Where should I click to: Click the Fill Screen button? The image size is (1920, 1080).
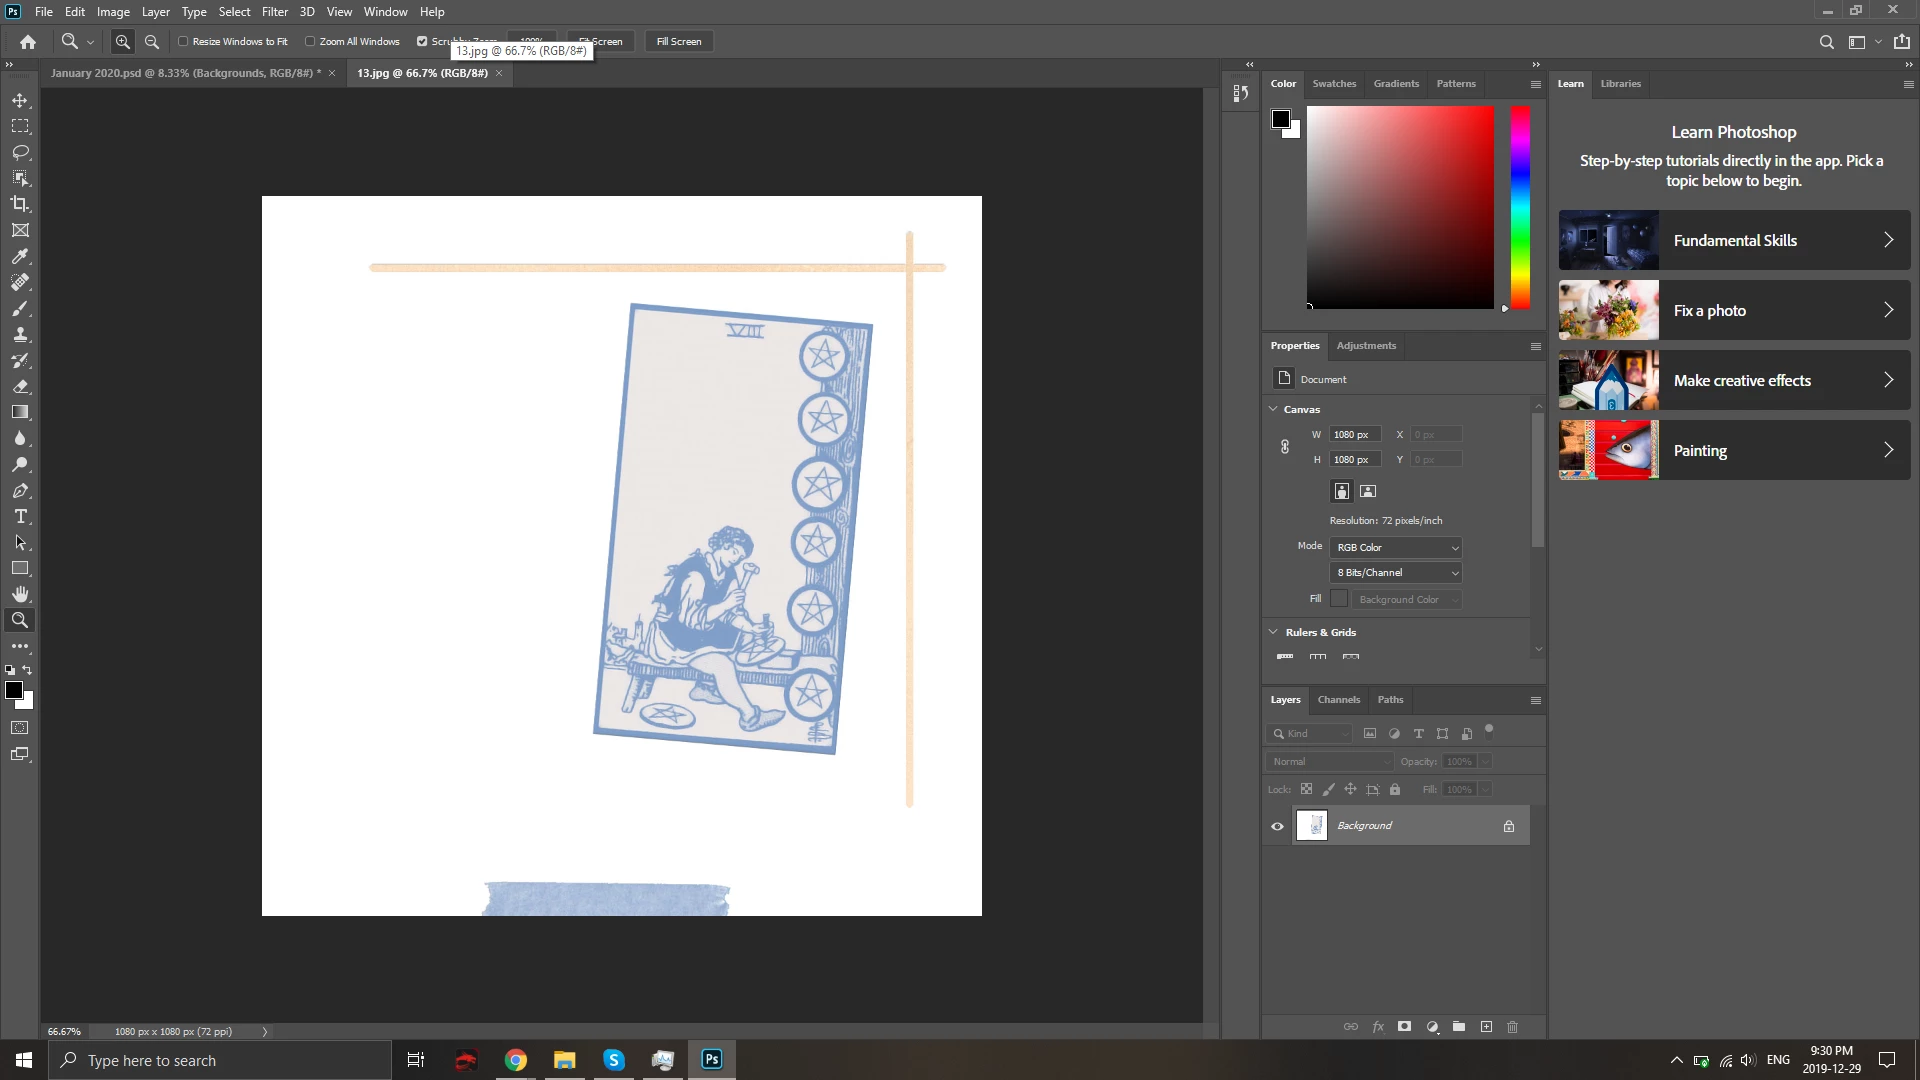click(x=679, y=41)
